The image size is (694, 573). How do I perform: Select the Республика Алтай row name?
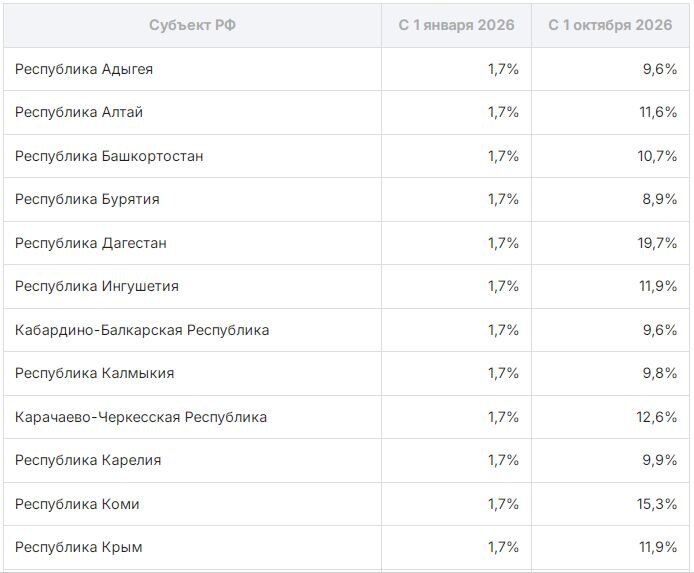click(x=79, y=112)
